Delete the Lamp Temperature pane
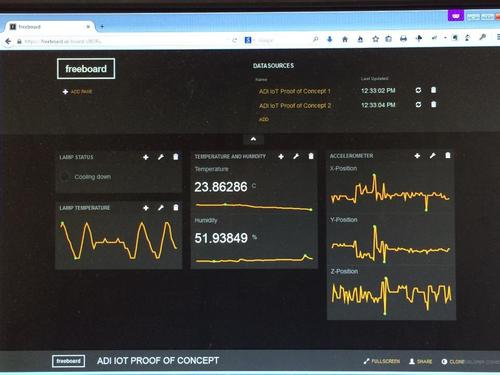 coord(176,208)
